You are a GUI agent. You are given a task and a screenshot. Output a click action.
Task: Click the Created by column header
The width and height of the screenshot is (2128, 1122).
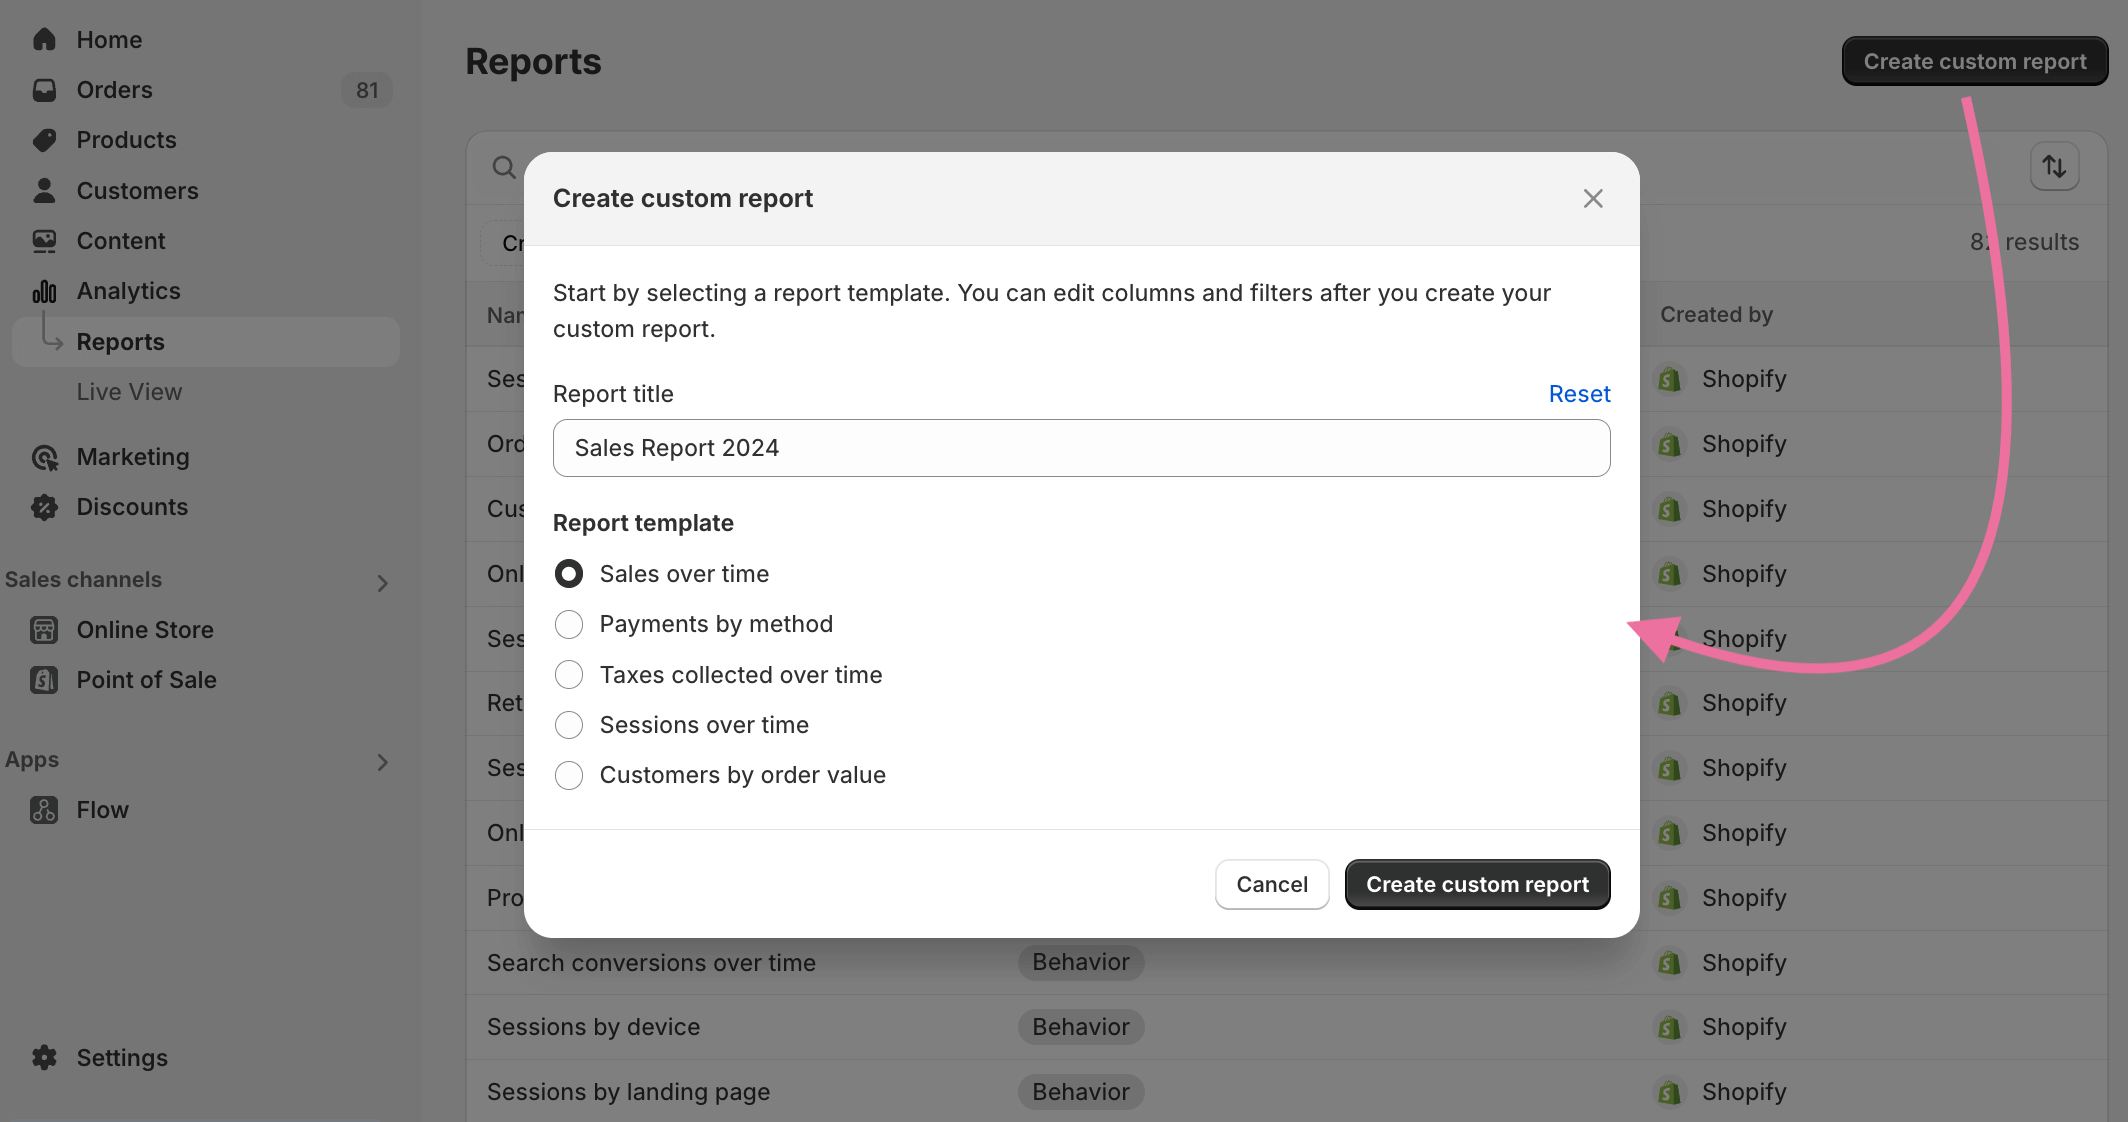[x=1716, y=314]
